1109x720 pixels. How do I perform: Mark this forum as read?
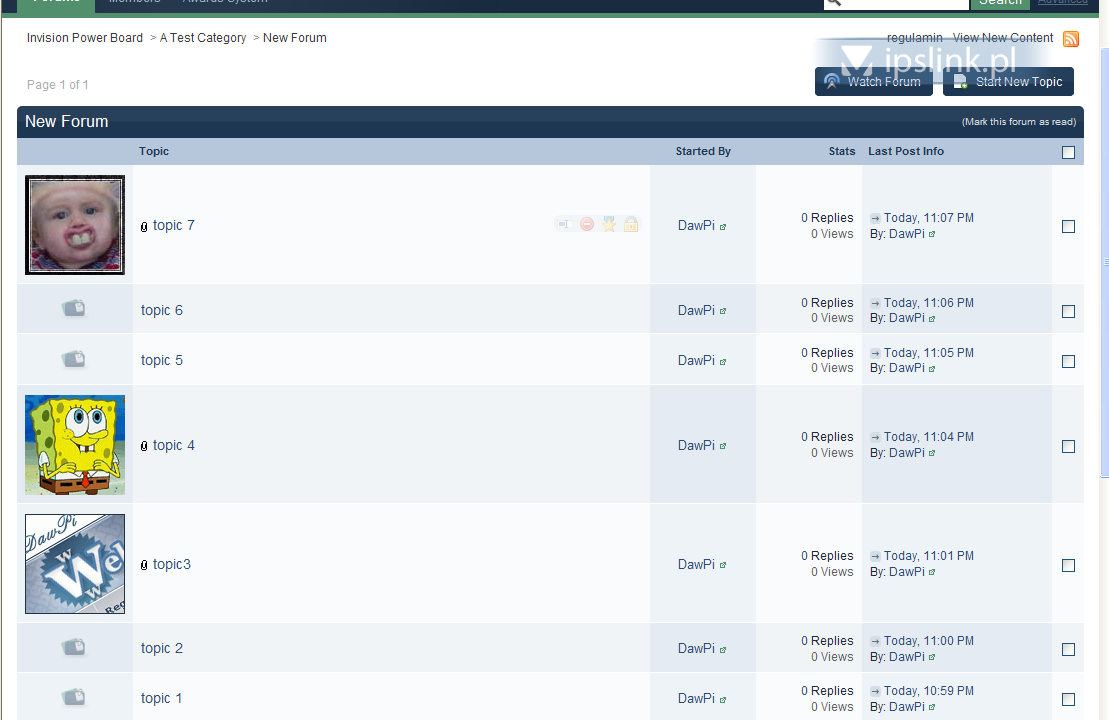1018,122
